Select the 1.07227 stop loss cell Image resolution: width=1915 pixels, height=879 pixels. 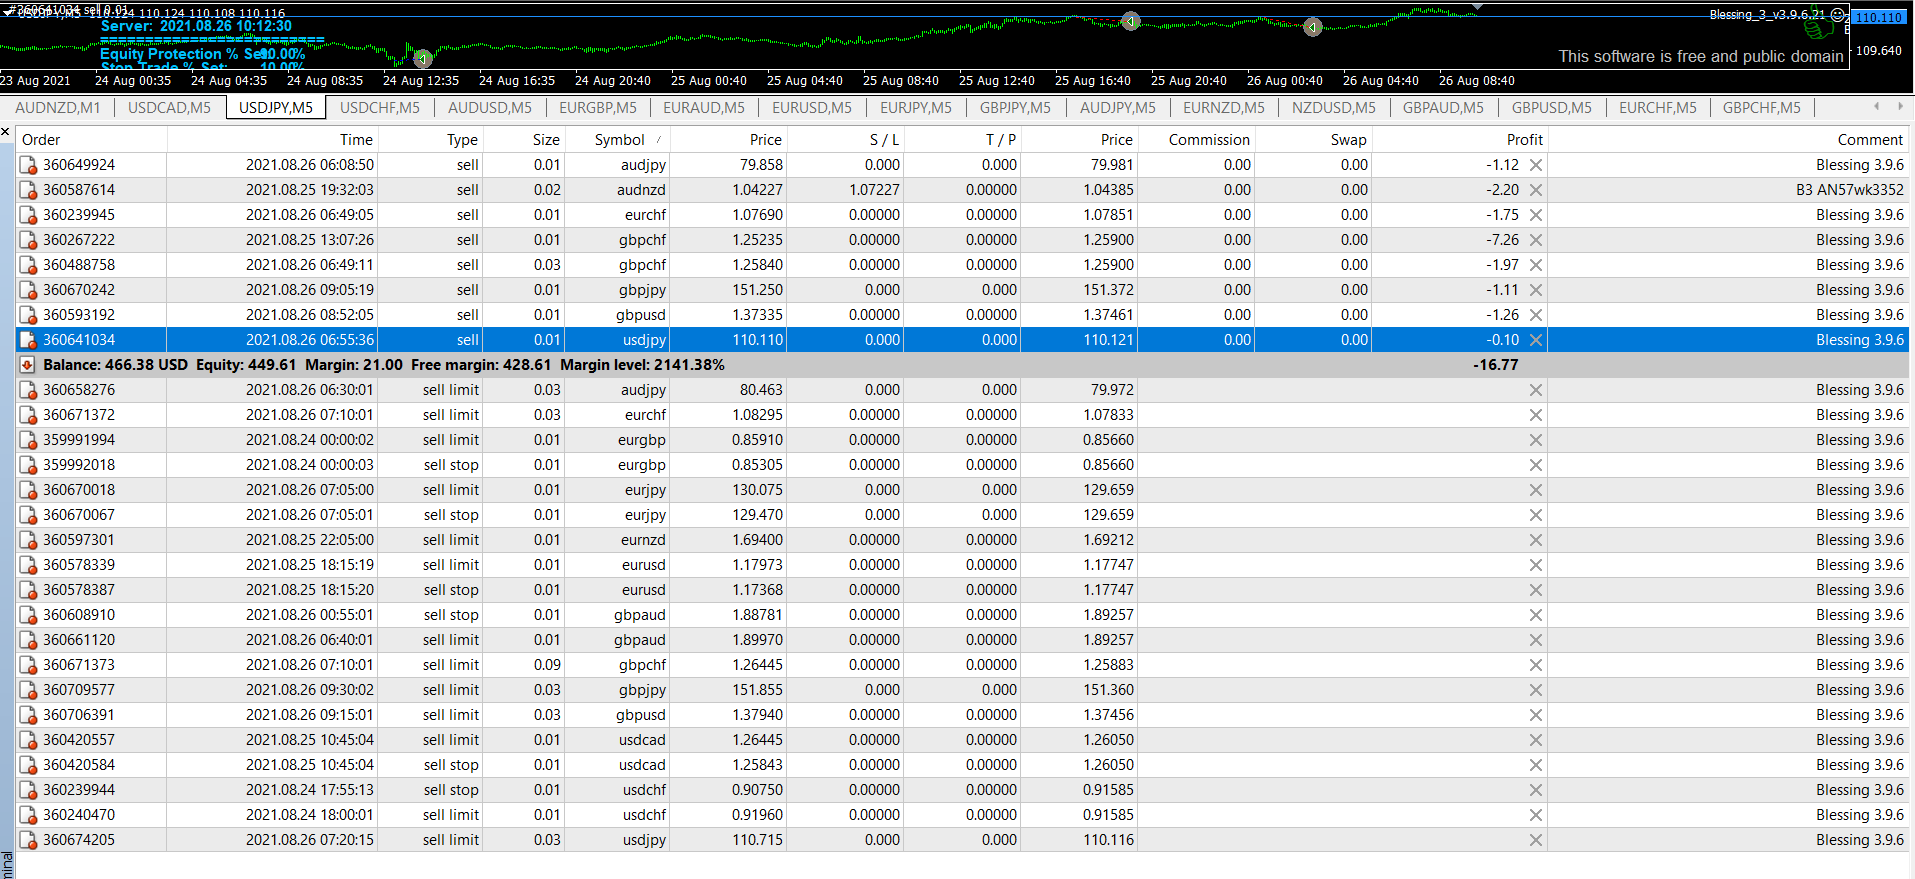845,190
